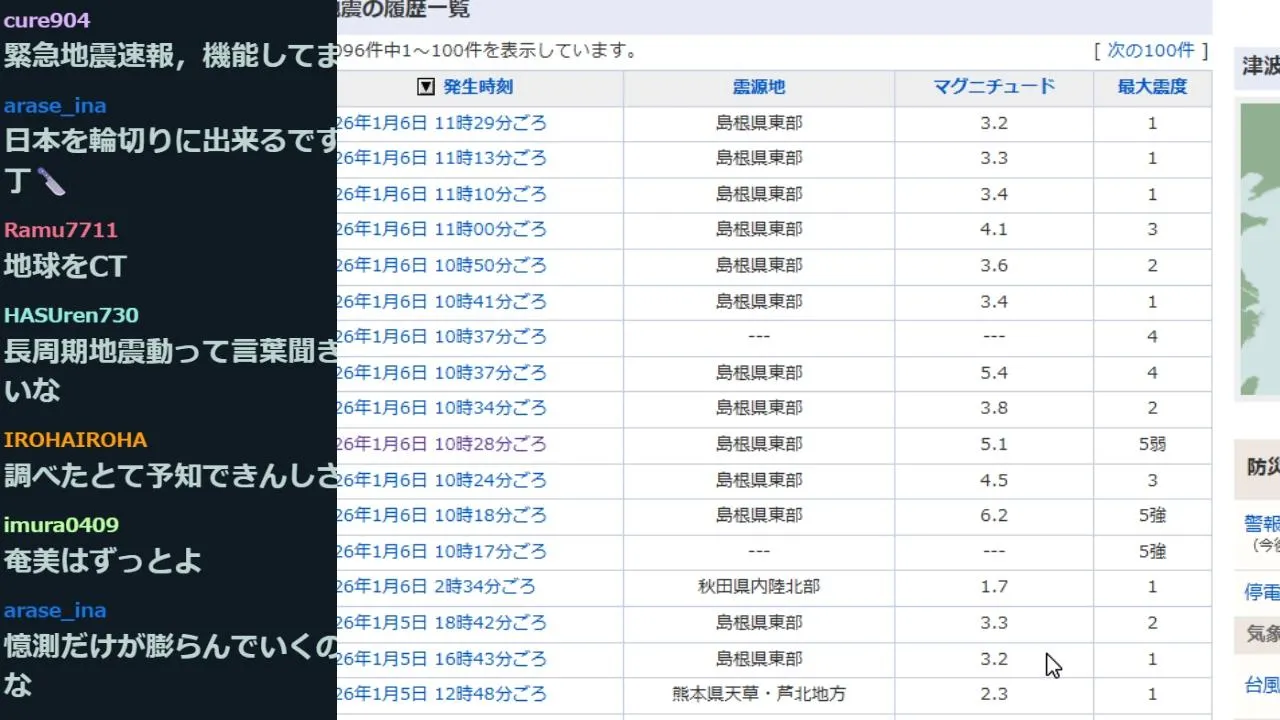The height and width of the screenshot is (720, 1280).
Task: Open the 停電 link in the sidebar
Action: [1262, 592]
